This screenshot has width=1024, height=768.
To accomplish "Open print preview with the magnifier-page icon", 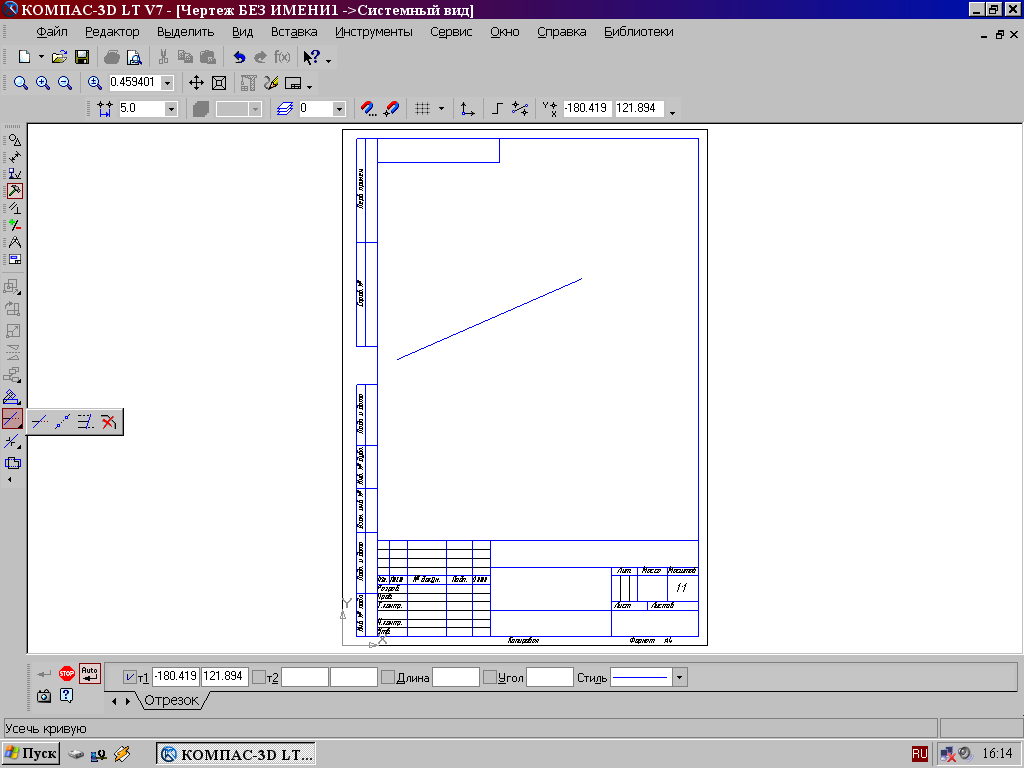I will 134,57.
